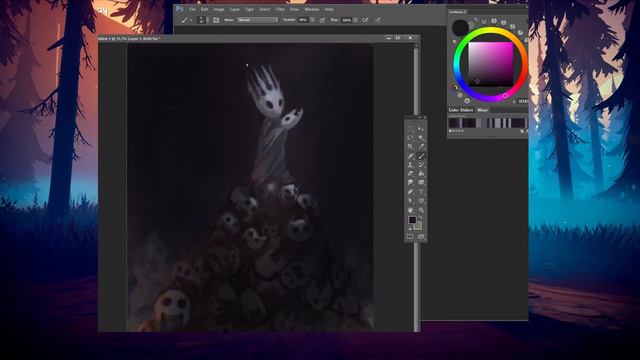Select the Magic Wand tool
Screen dimensions: 640x360
pyautogui.click(x=421, y=138)
